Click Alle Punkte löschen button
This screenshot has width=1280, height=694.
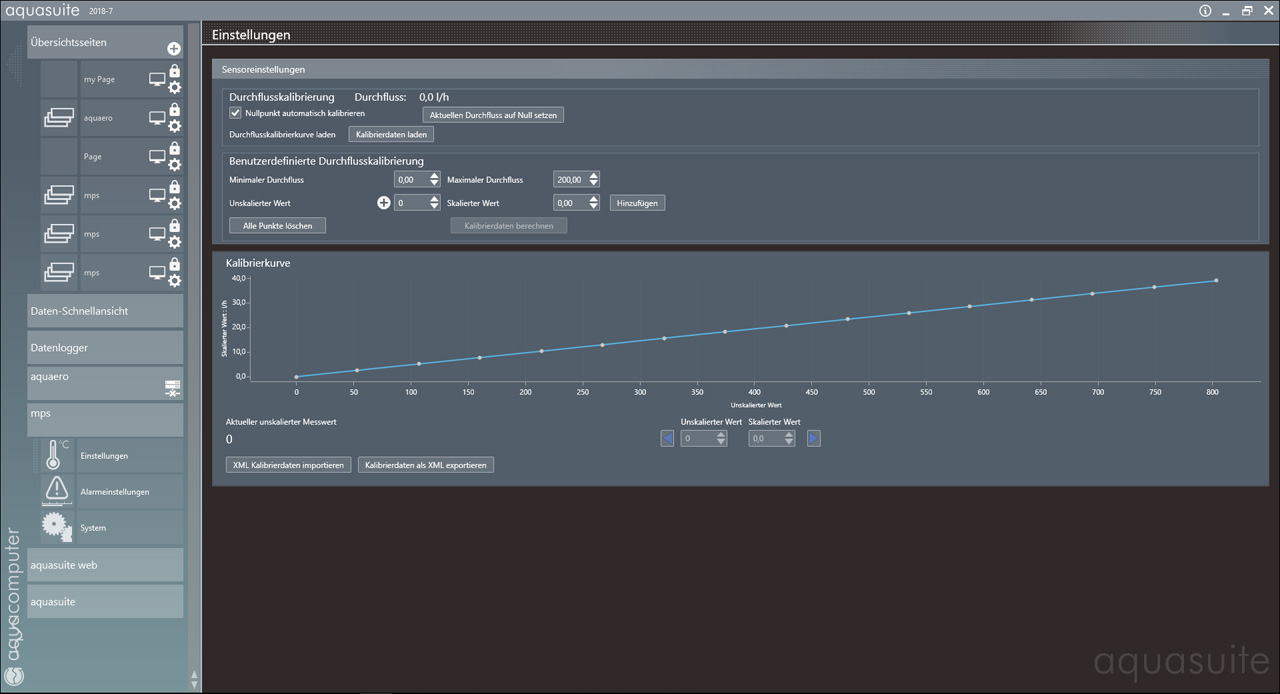click(x=278, y=226)
